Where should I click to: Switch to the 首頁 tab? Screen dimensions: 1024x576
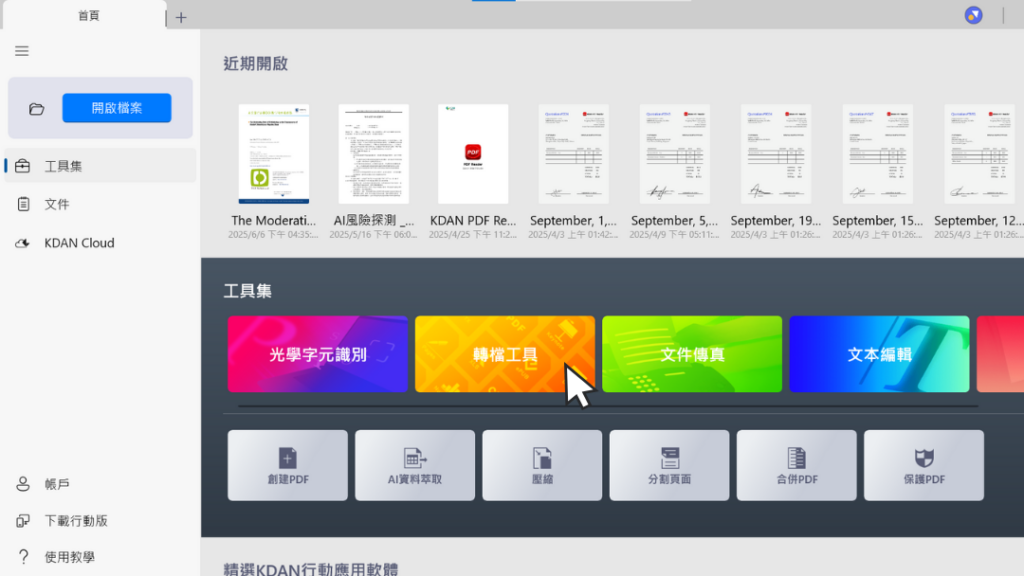coord(85,15)
